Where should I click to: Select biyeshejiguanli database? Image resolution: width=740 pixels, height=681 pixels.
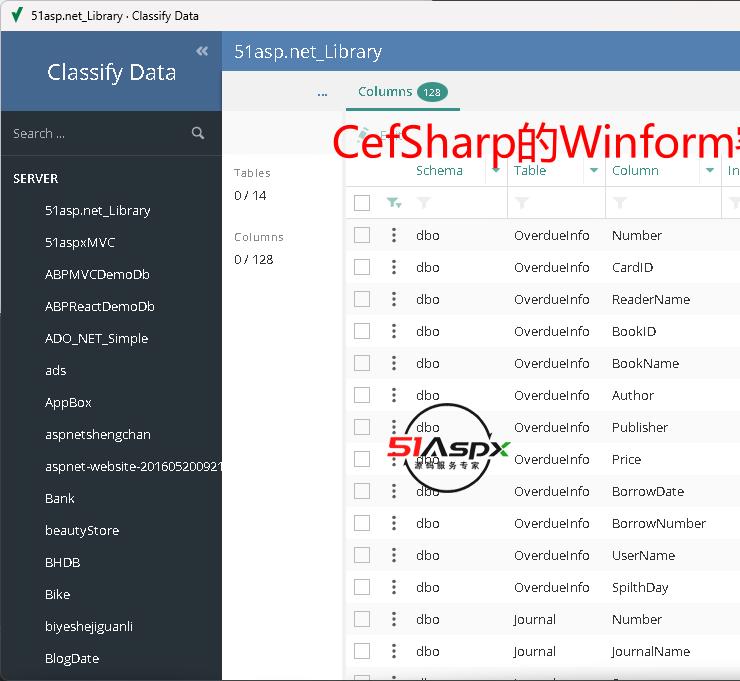[x=89, y=627]
